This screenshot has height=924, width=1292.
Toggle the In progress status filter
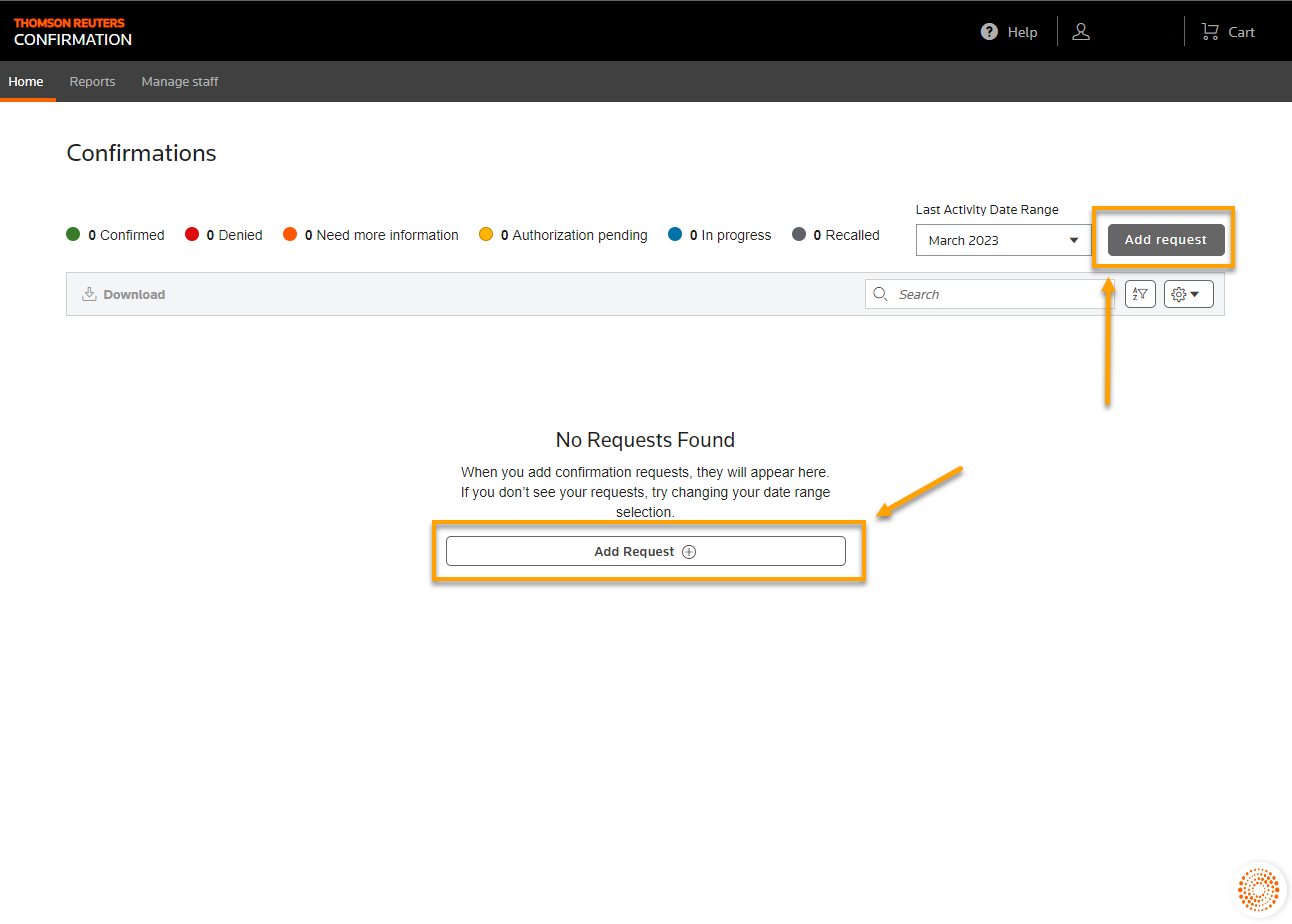[719, 234]
